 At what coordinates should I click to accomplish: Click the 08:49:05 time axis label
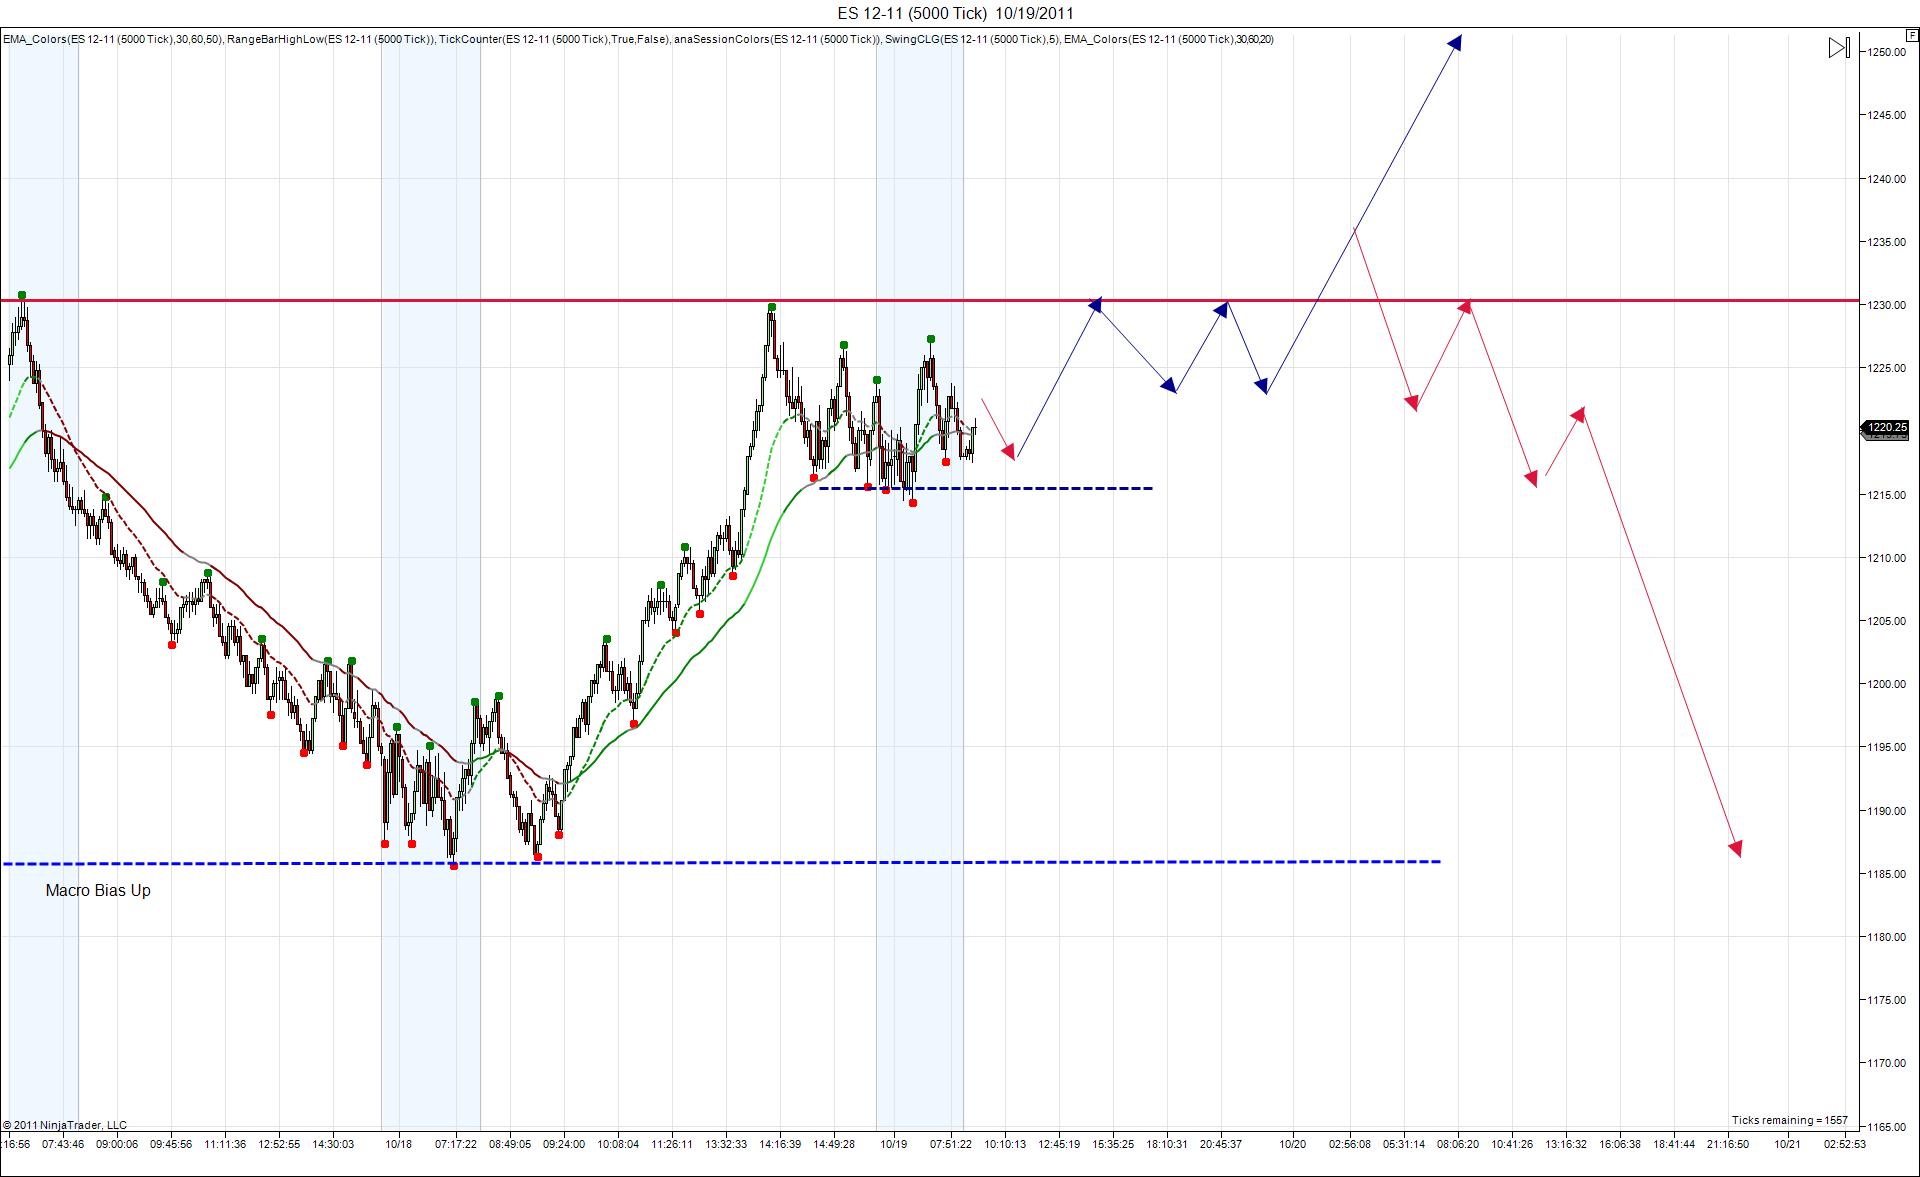click(510, 1144)
